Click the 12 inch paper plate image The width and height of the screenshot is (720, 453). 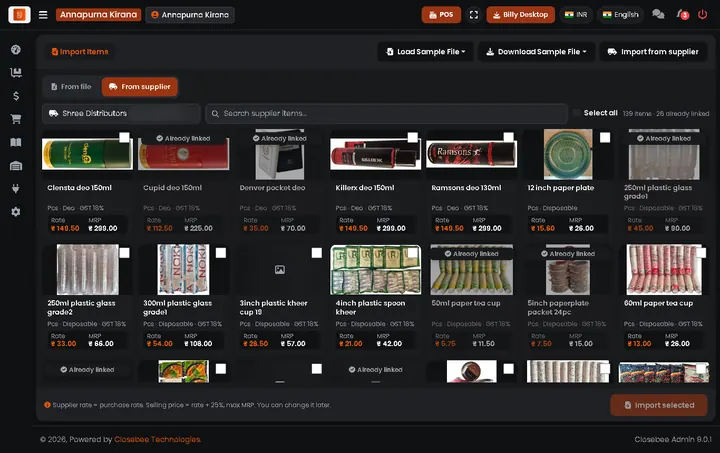568,155
